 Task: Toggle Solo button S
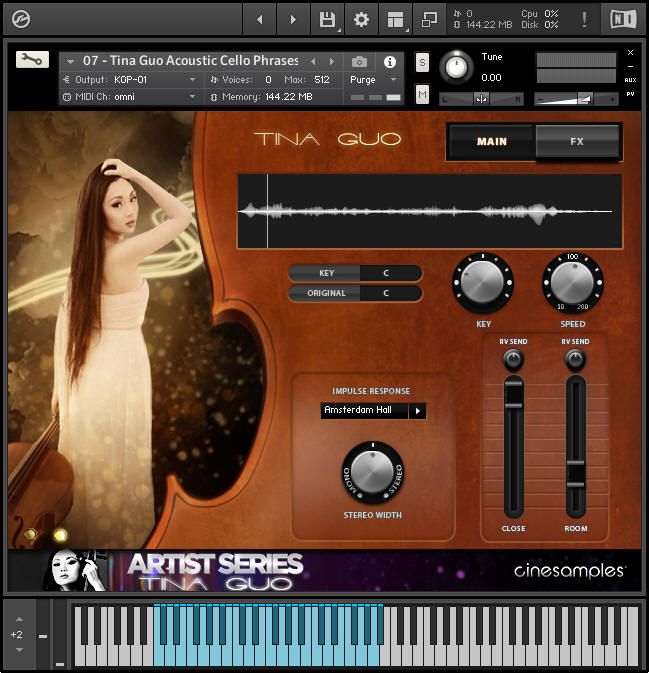click(422, 63)
